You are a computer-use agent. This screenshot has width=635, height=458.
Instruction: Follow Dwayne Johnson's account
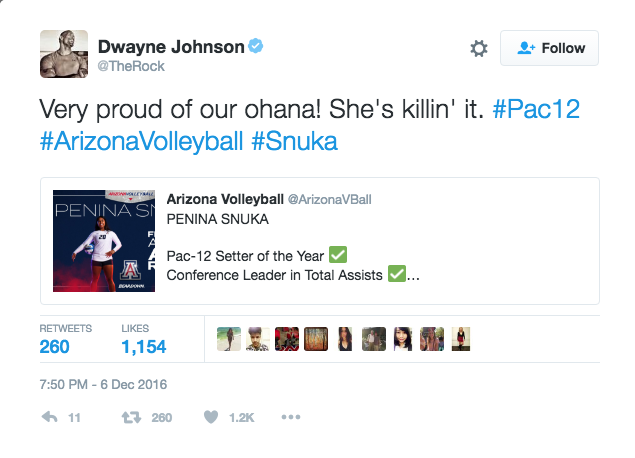[x=549, y=48]
